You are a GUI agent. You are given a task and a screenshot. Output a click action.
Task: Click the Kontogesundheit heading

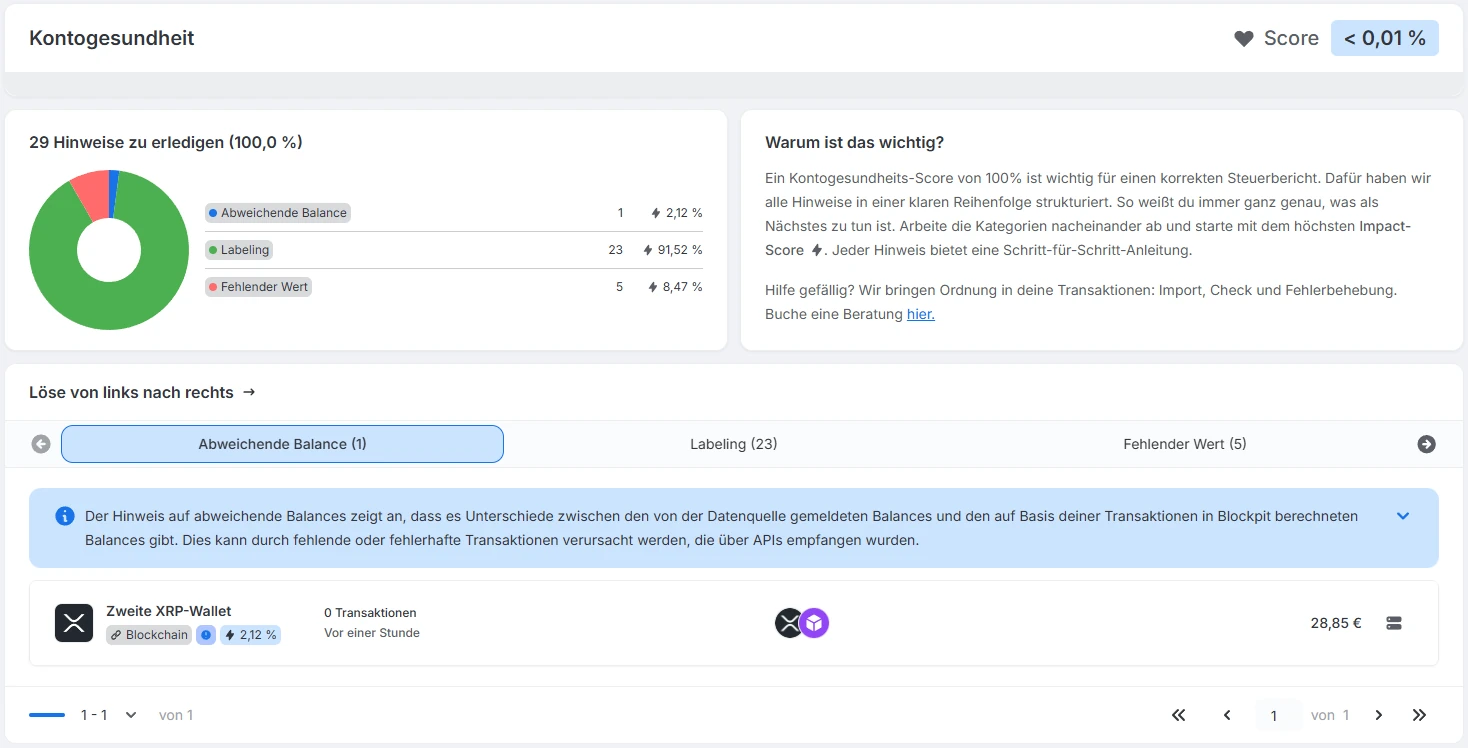[112, 38]
